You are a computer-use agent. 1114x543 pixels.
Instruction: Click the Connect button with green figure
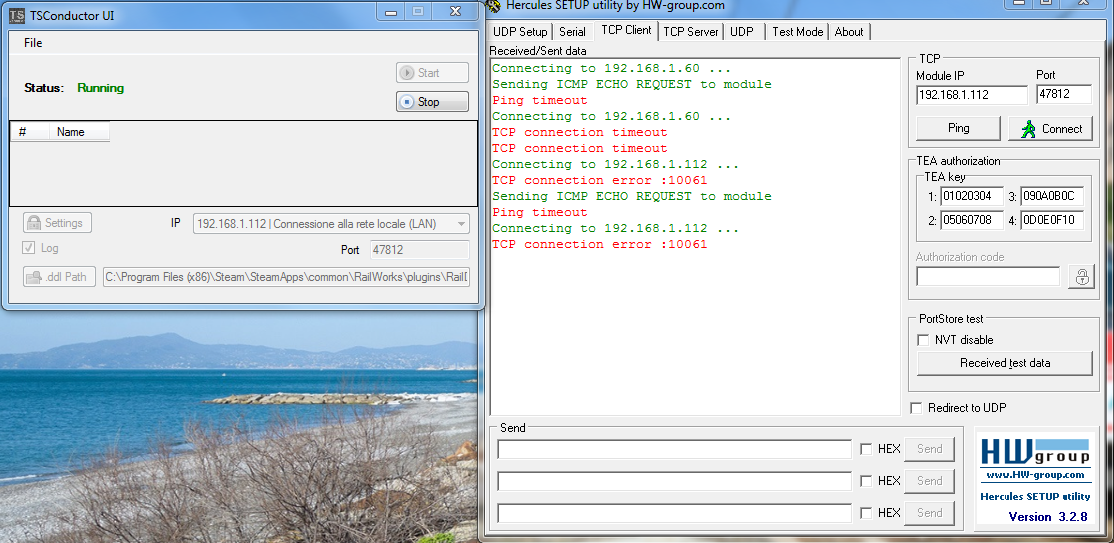(x=1050, y=129)
